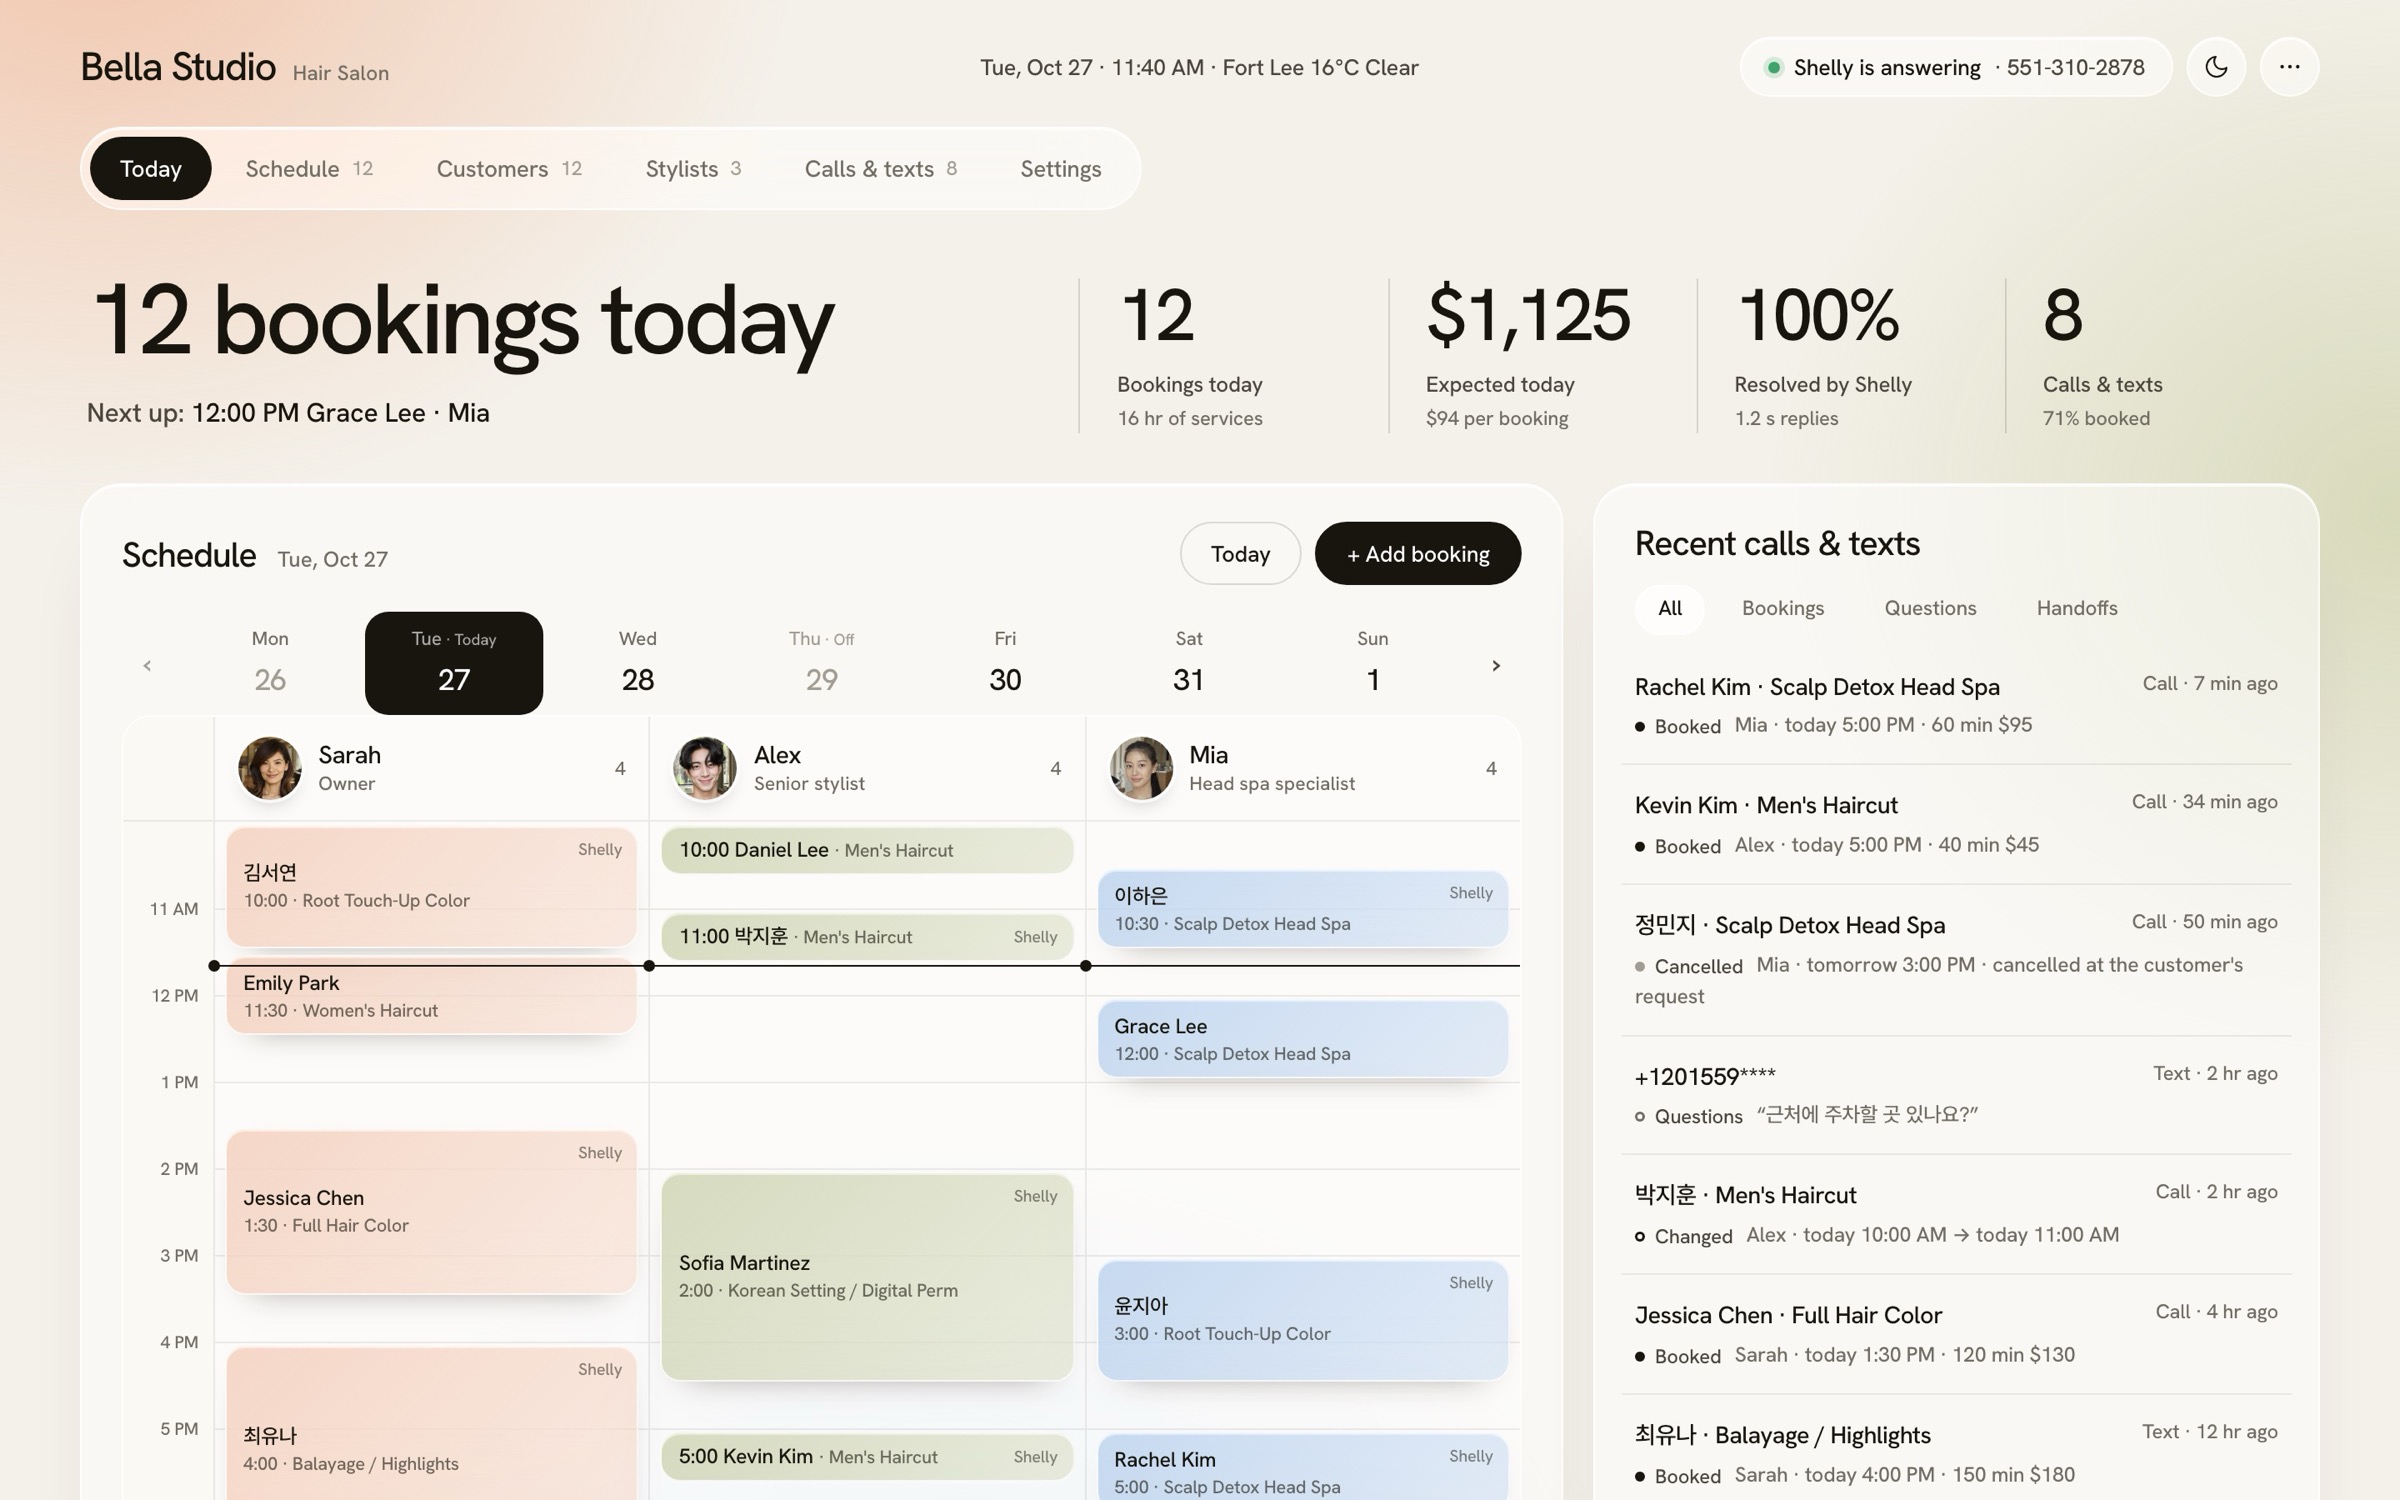The width and height of the screenshot is (2400, 1500).
Task: Filter recent calls by Handoffs
Action: pyautogui.click(x=2077, y=608)
